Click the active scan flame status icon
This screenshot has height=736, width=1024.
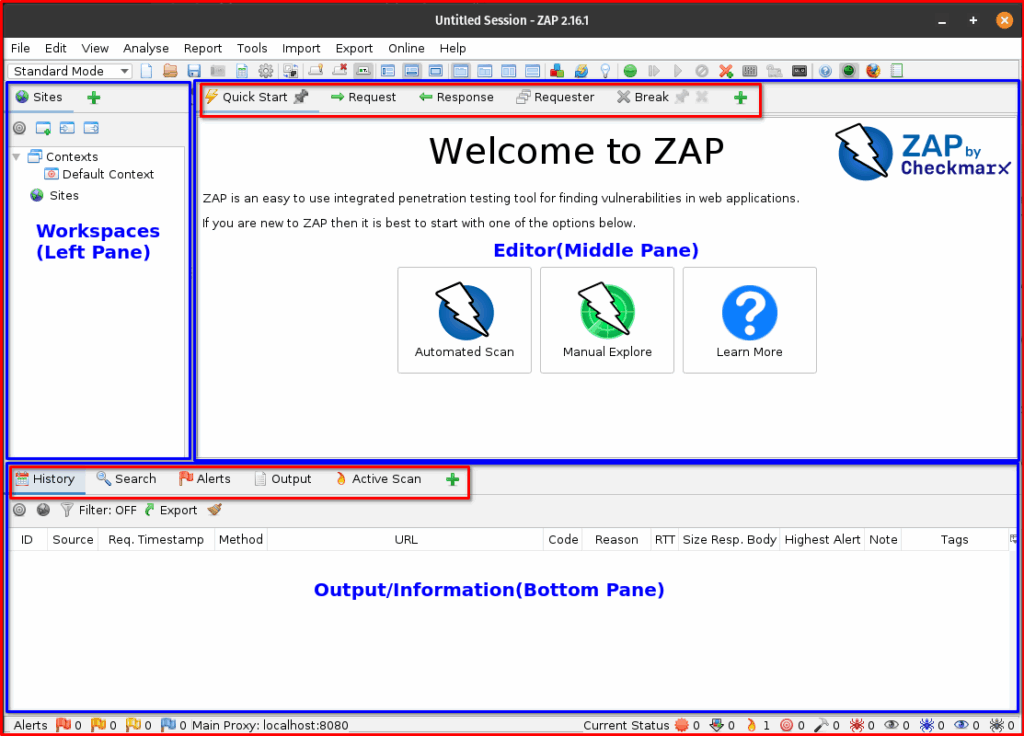758,725
